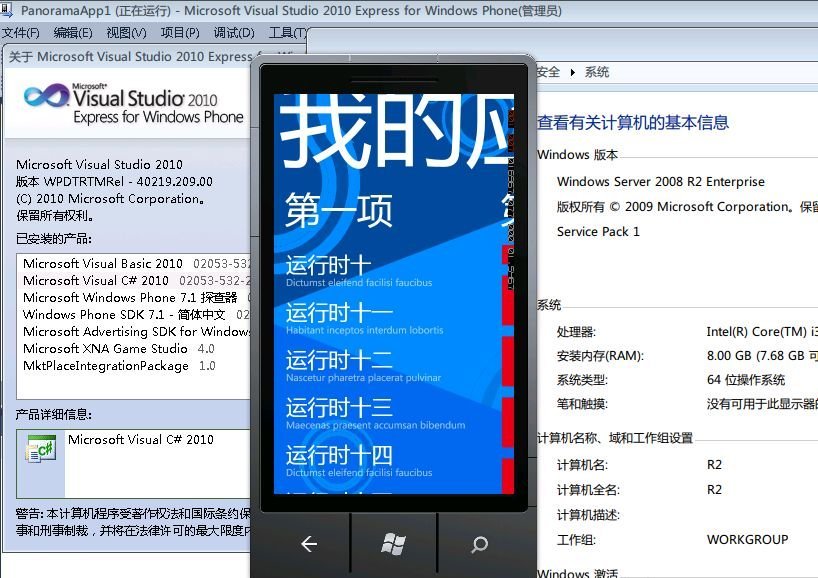This screenshot has height=578, width=818.
Task: Tap 运行时十一 item in emulator
Action: [x=364, y=319]
